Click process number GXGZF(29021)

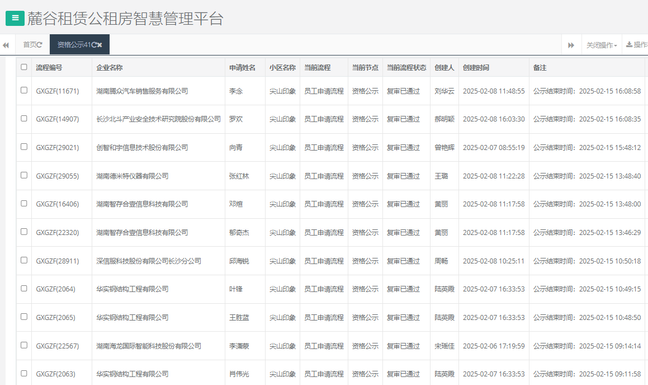57,147
